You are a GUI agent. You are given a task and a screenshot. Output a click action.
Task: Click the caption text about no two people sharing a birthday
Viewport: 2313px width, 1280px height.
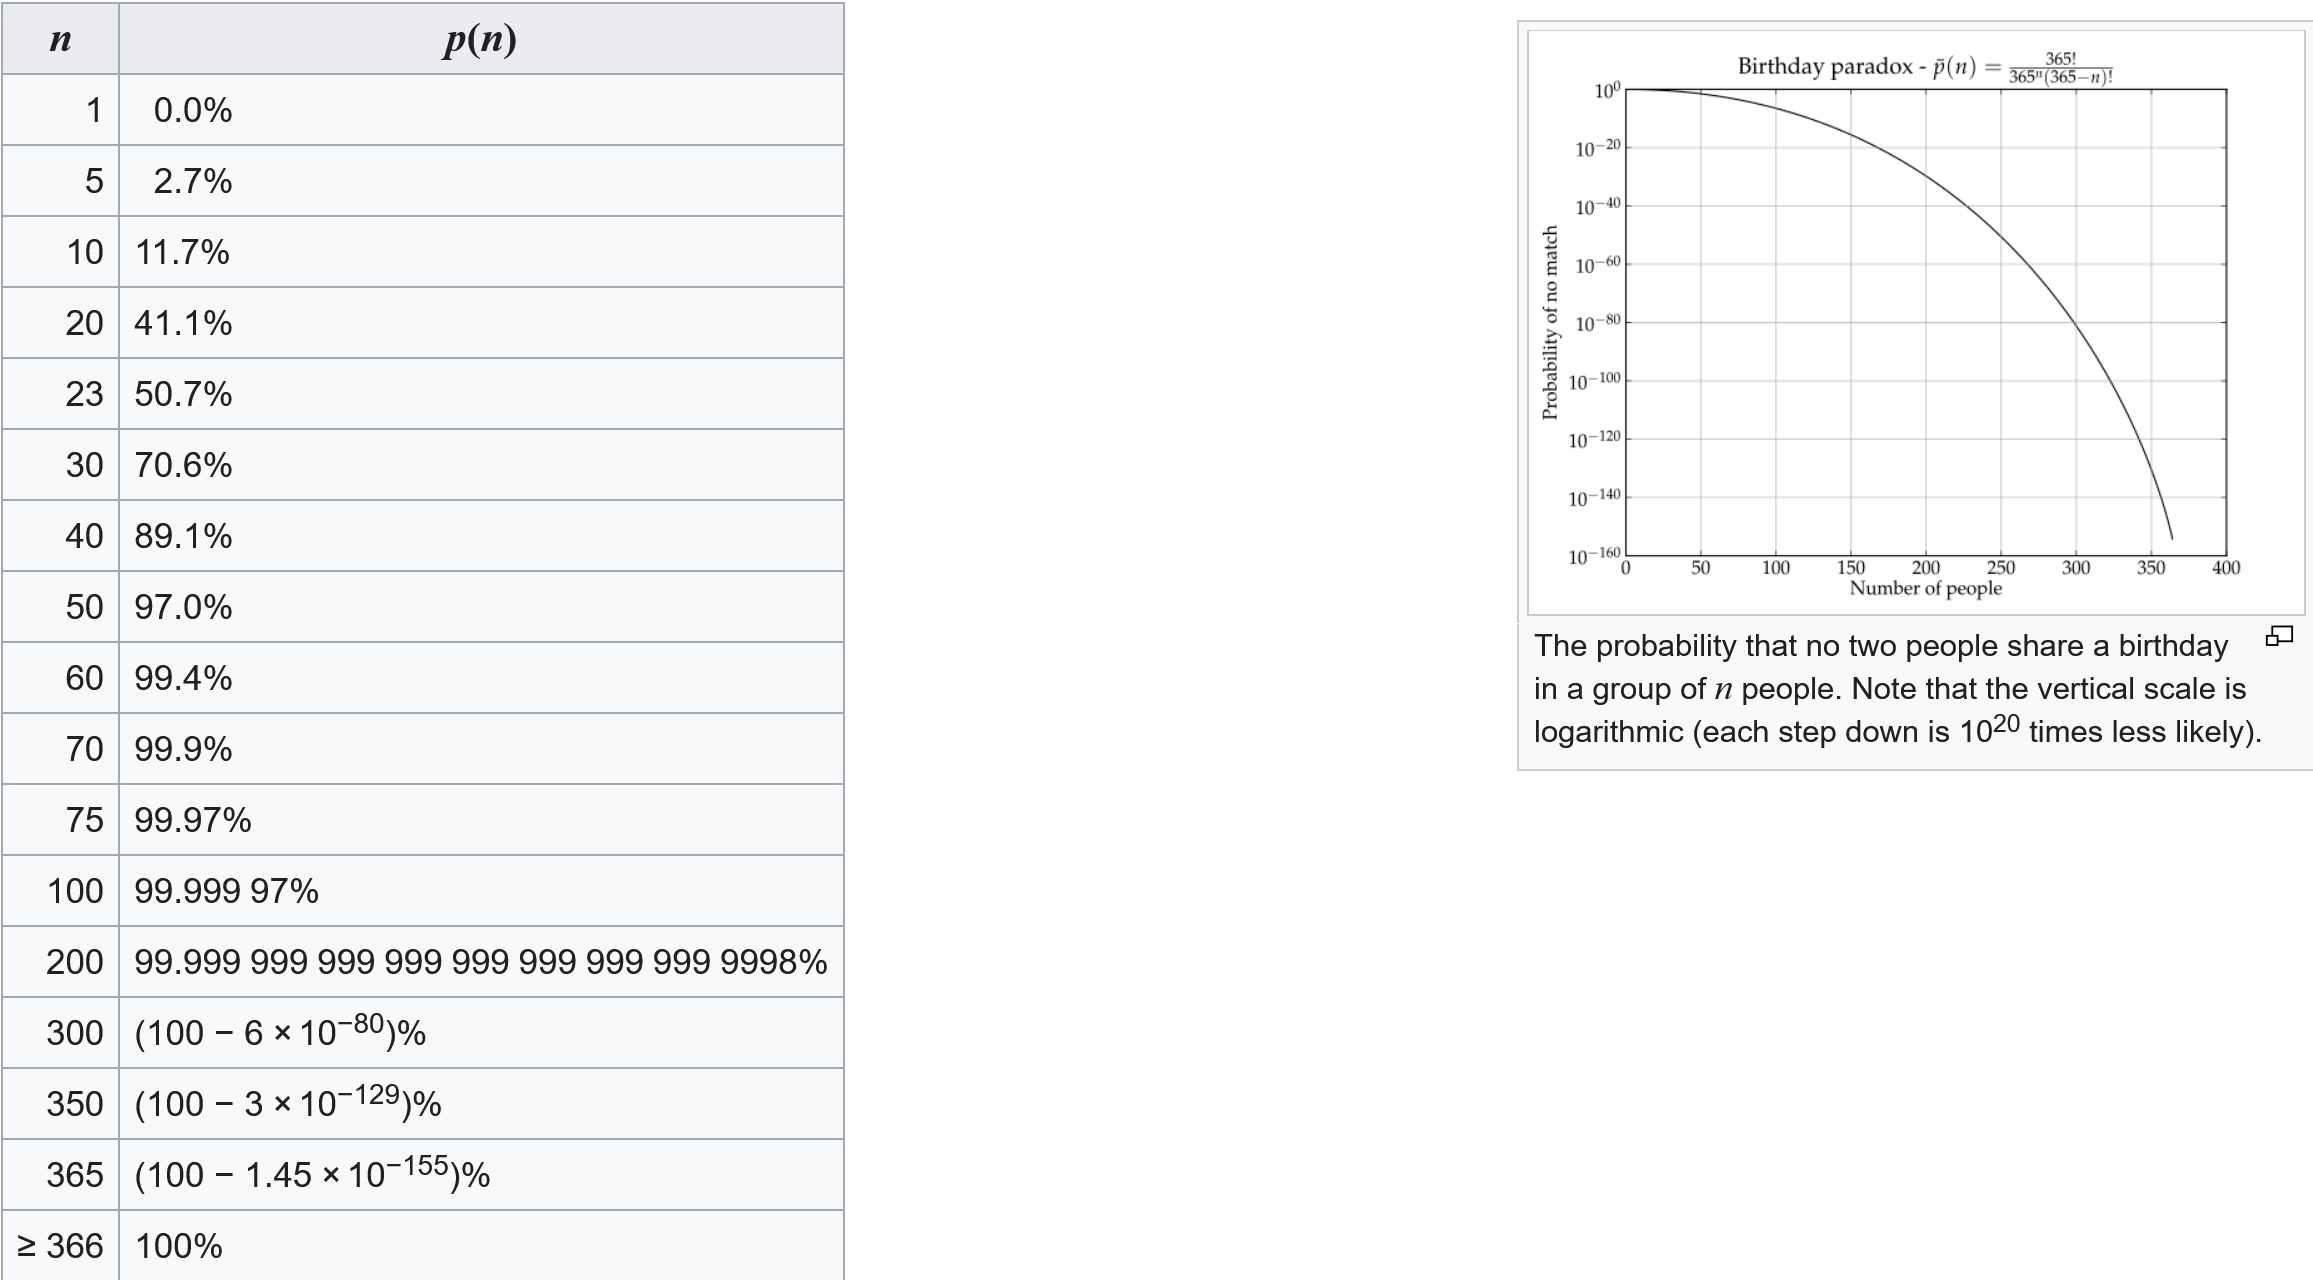pos(1897,689)
